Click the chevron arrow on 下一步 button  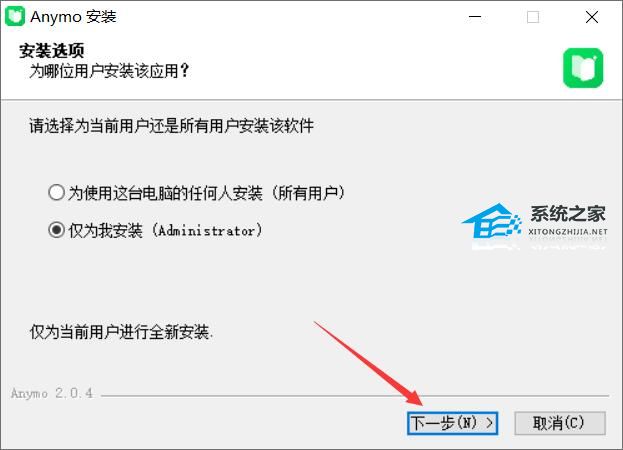click(x=490, y=423)
